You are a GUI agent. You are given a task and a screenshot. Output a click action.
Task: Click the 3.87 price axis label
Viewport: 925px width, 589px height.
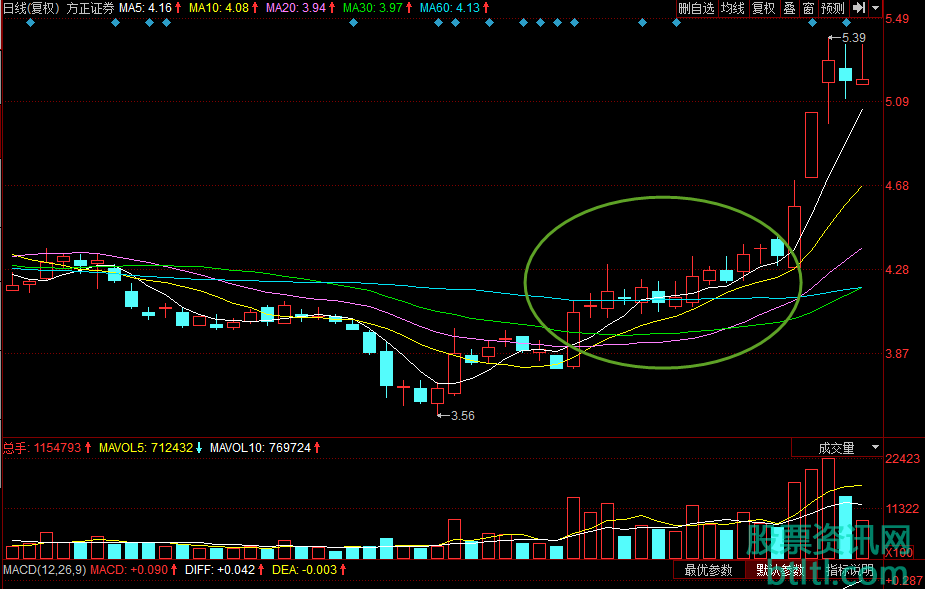tap(897, 354)
